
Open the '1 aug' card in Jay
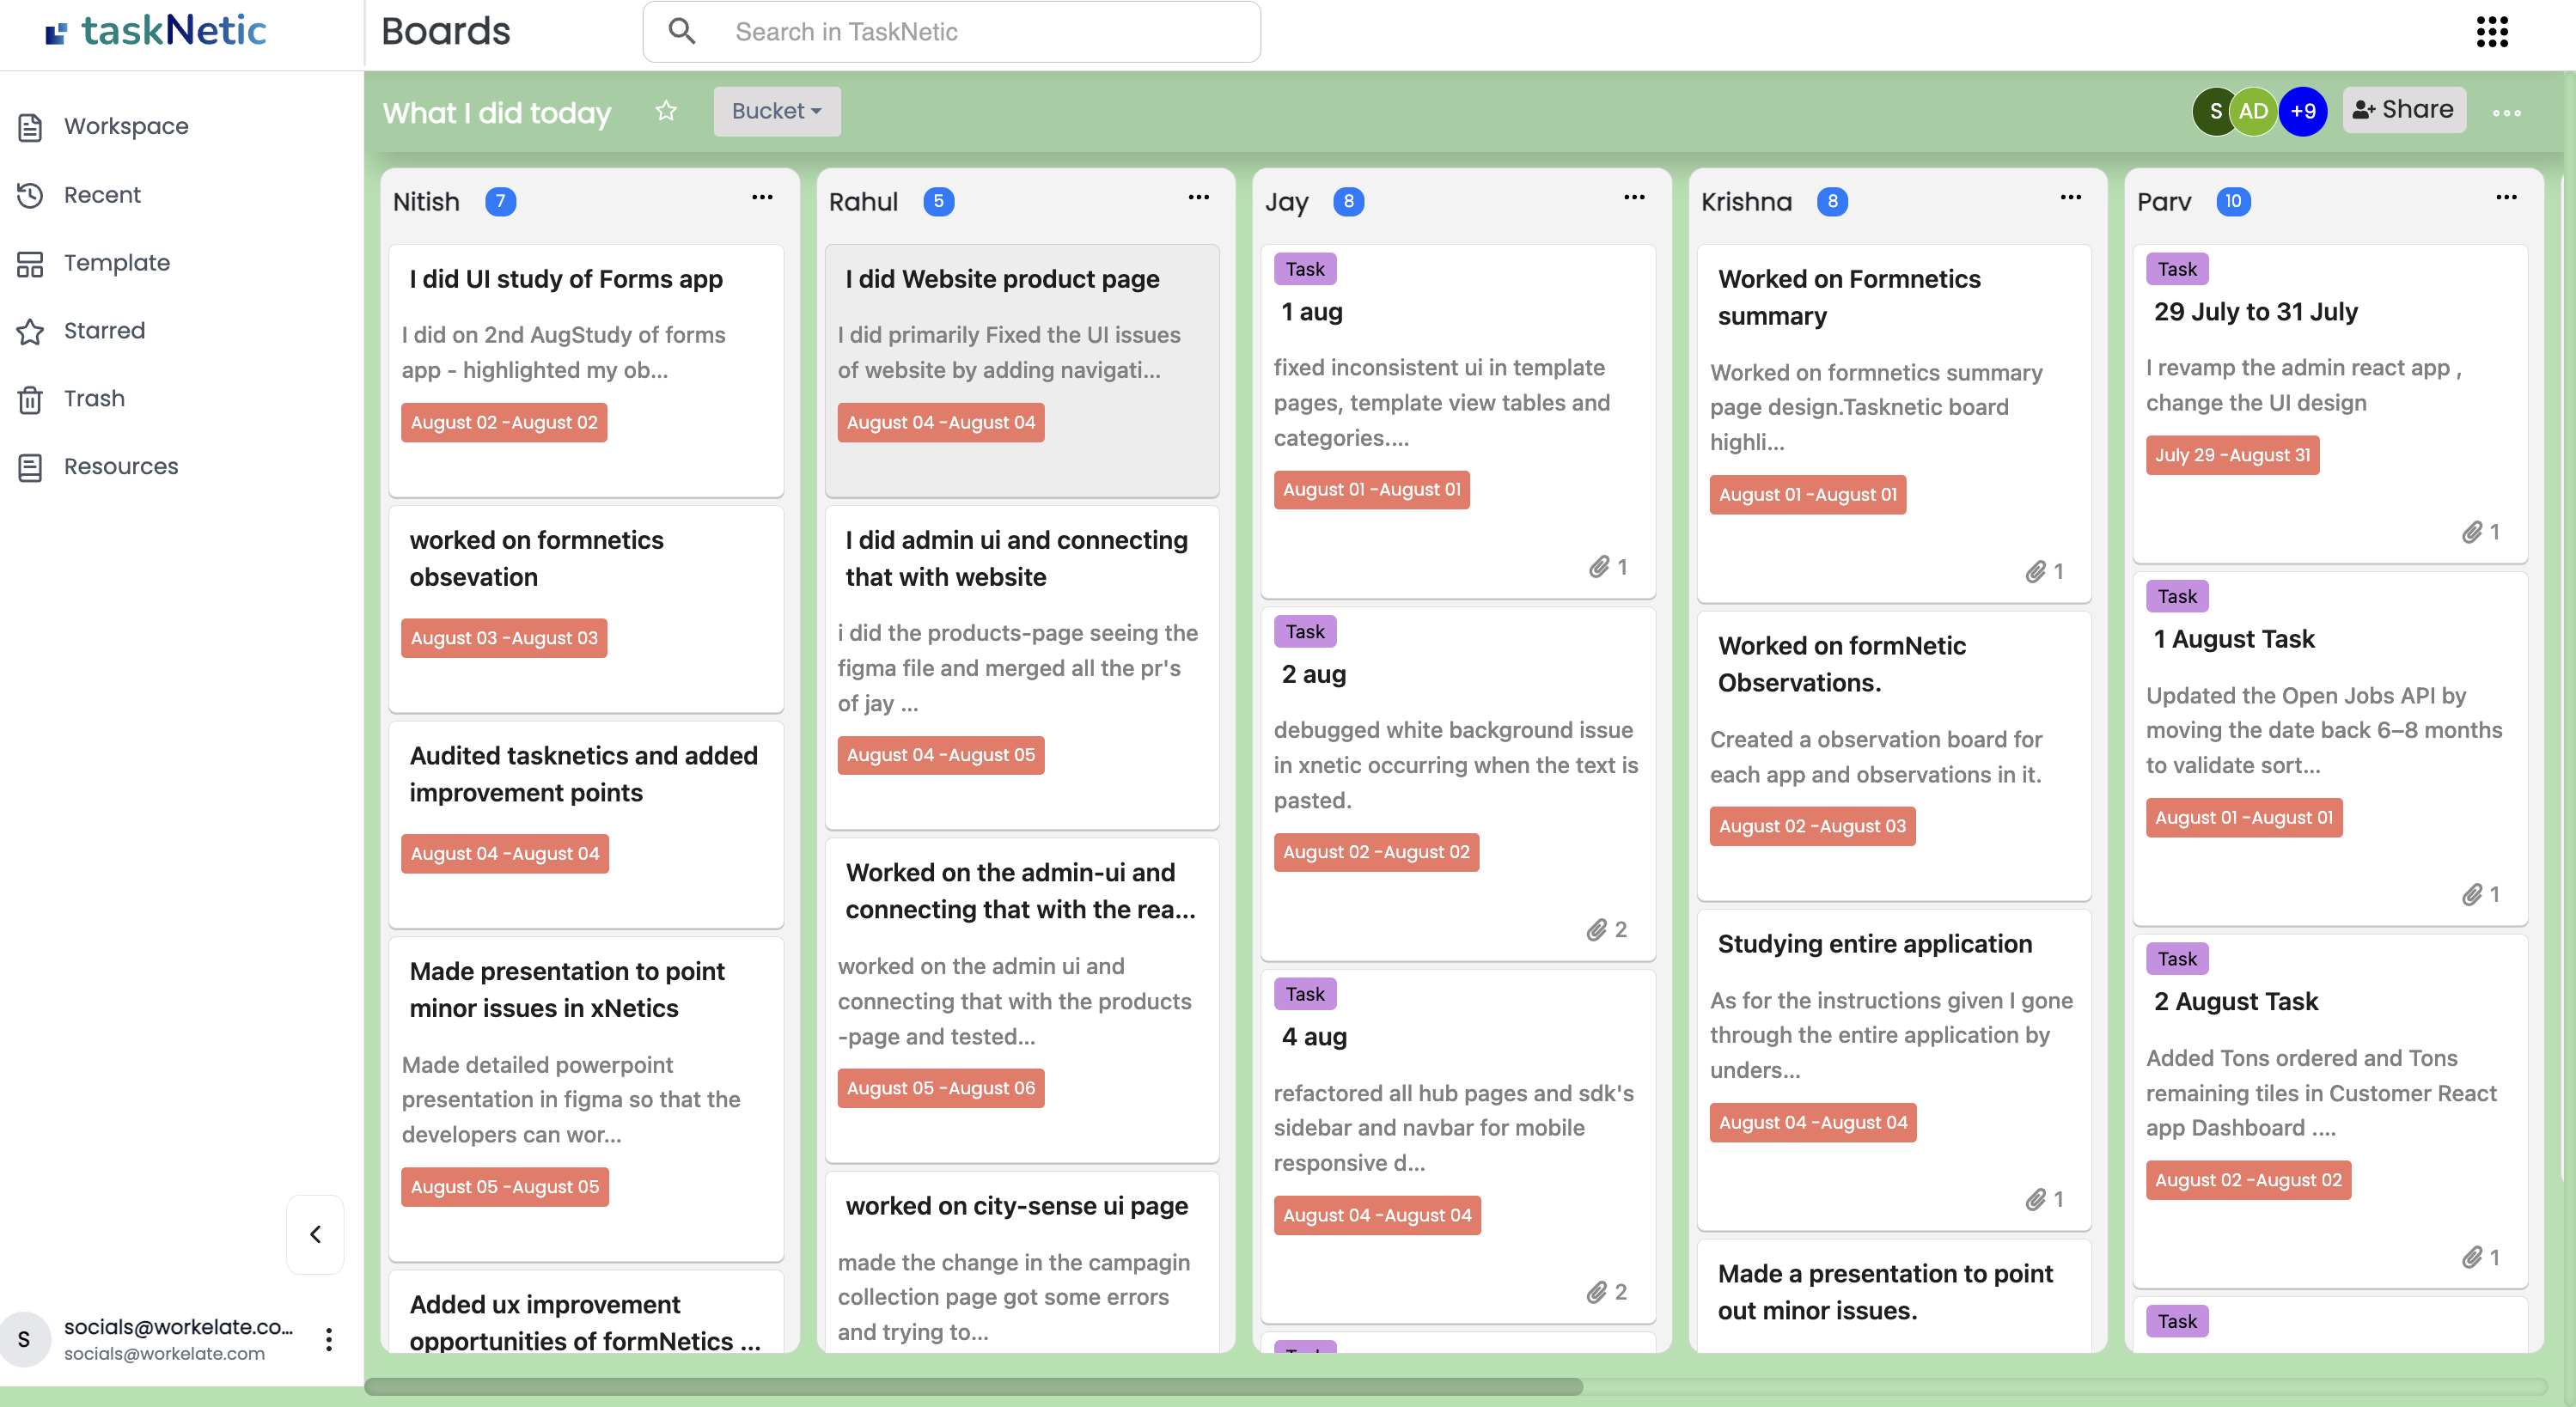tap(1458, 422)
